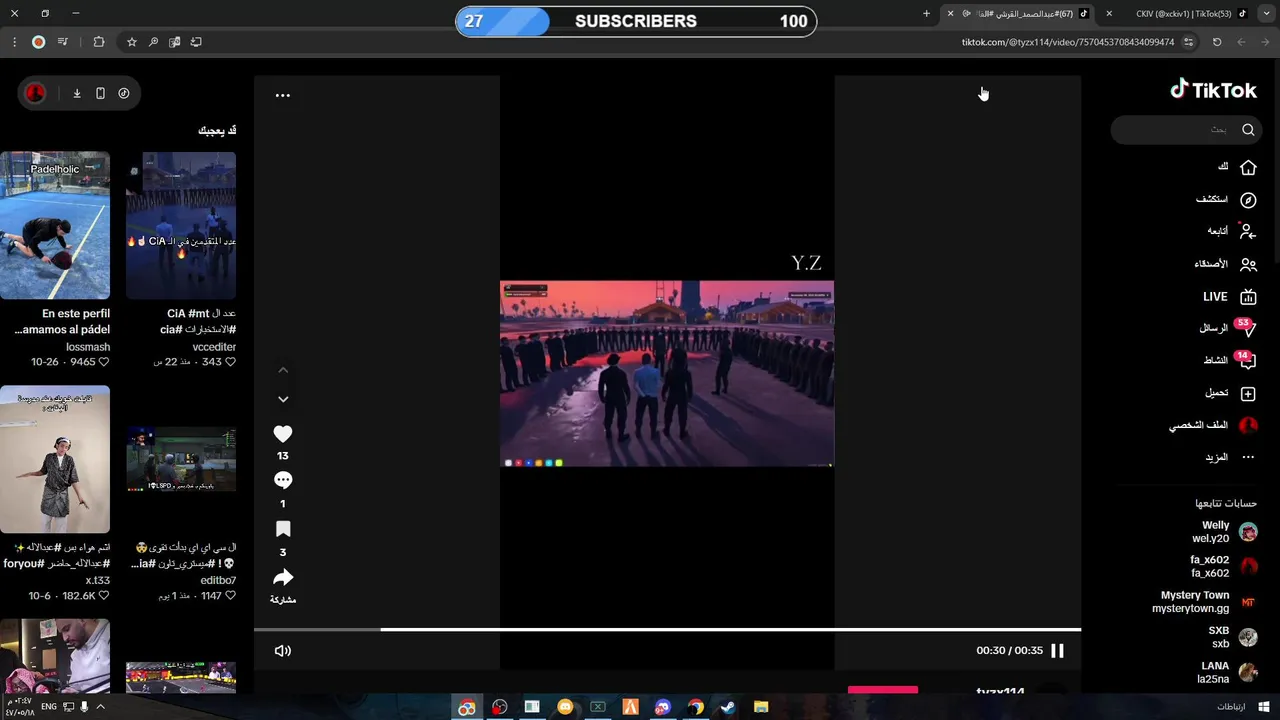
Task: Pause the video playback
Action: click(1057, 650)
